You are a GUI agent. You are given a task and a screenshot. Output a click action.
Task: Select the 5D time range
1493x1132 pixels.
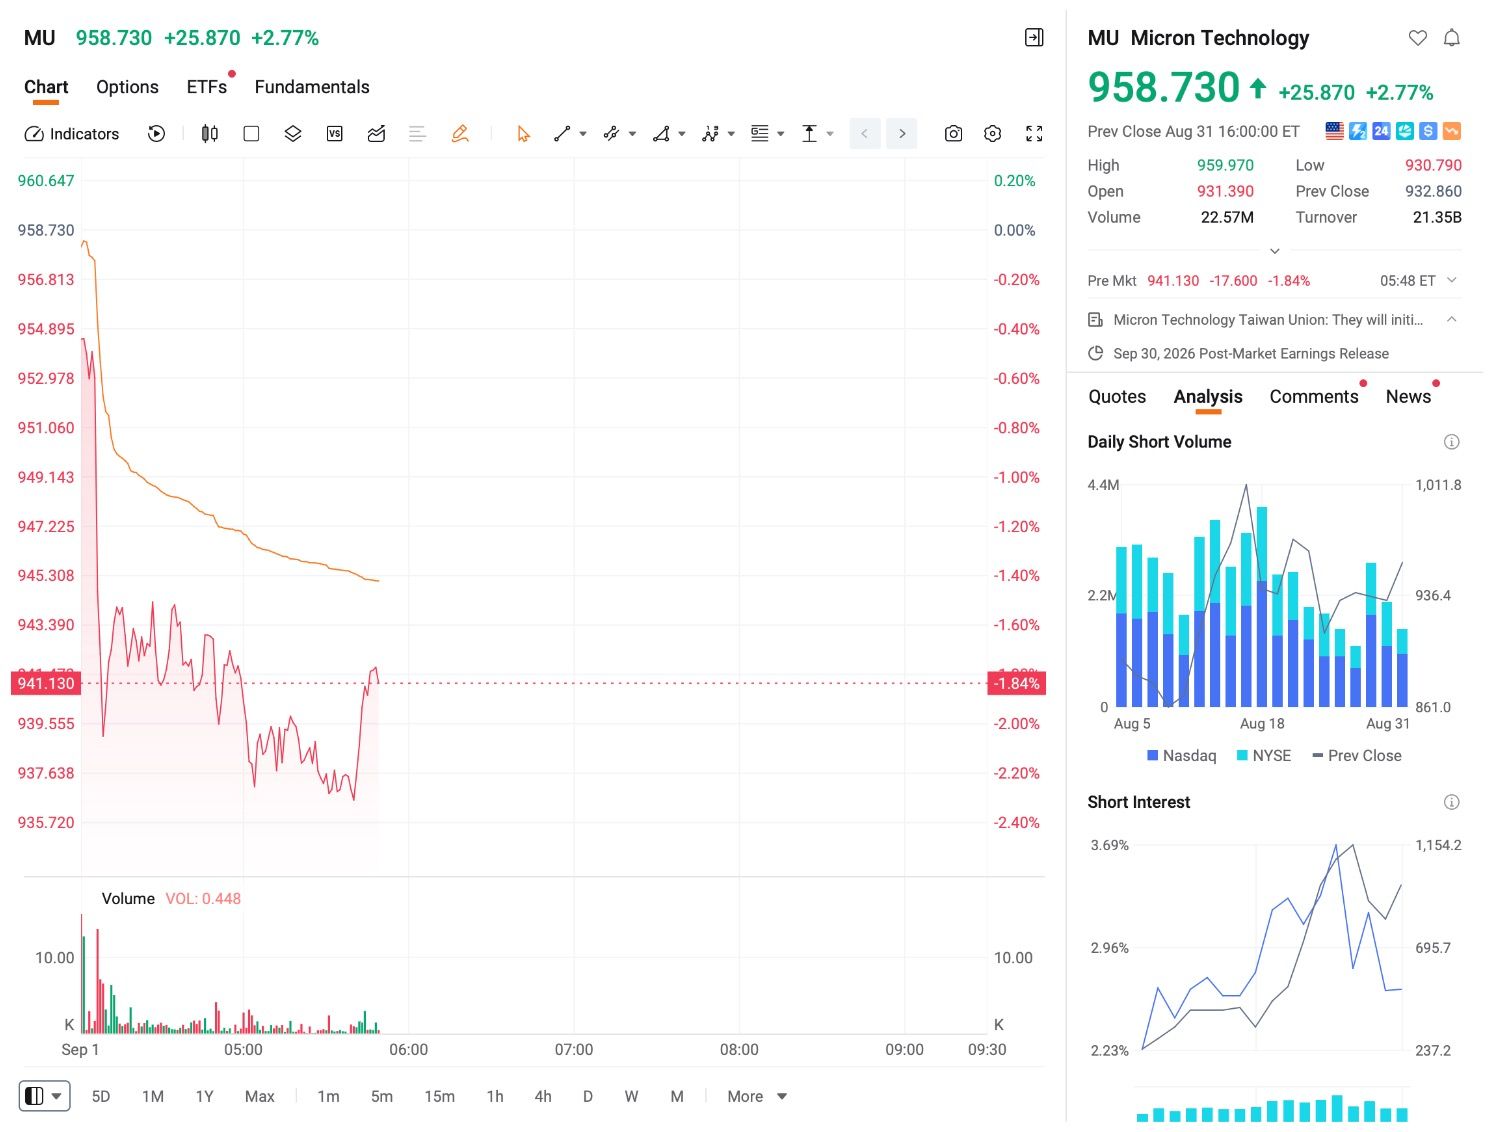click(x=101, y=1097)
